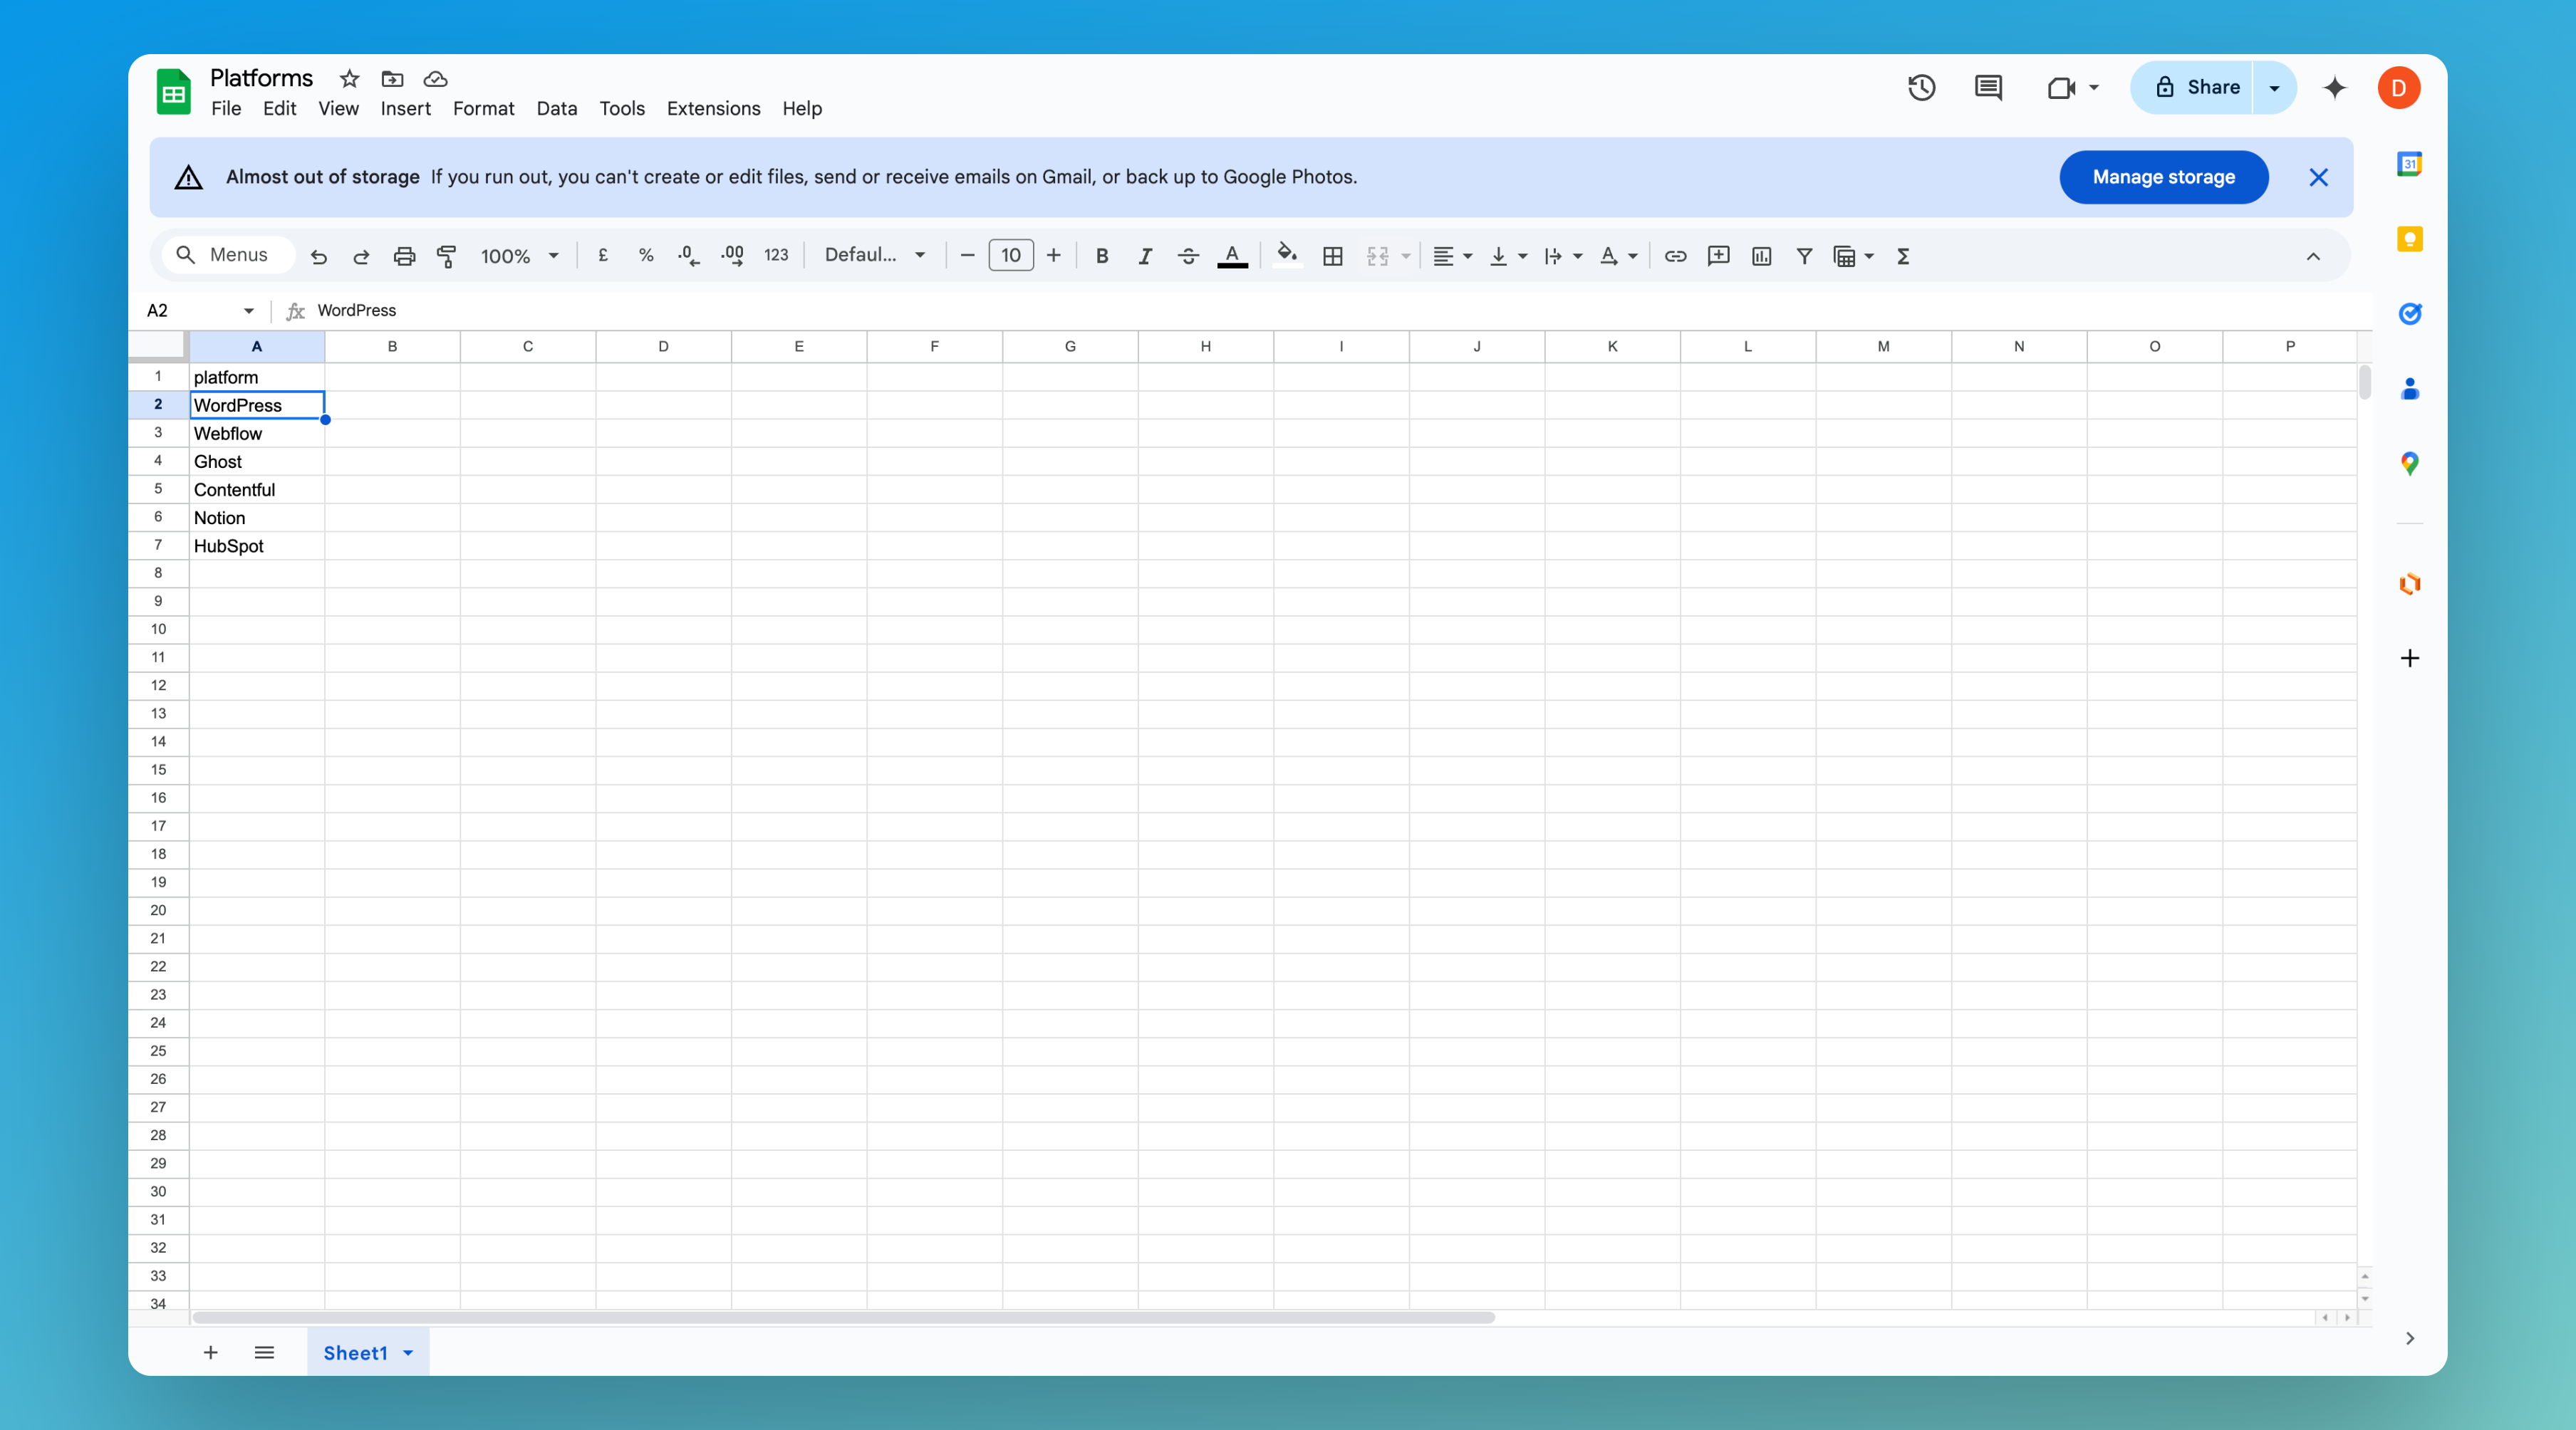This screenshot has width=2576, height=1430.
Task: Open the Format menu
Action: (483, 108)
